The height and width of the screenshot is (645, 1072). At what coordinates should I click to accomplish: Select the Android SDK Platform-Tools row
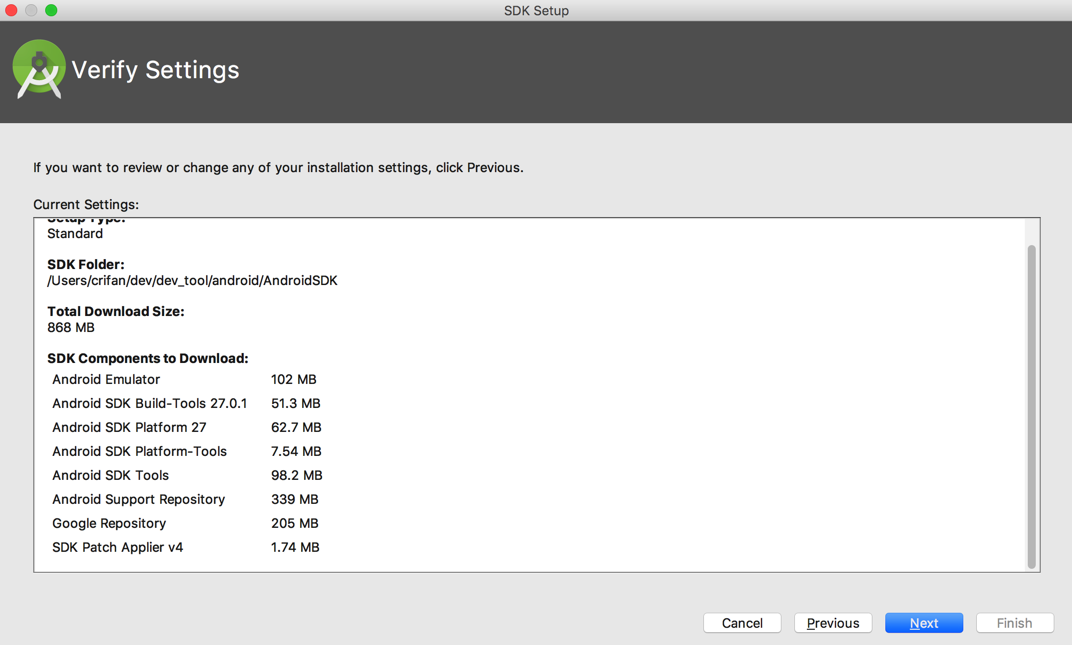click(139, 452)
